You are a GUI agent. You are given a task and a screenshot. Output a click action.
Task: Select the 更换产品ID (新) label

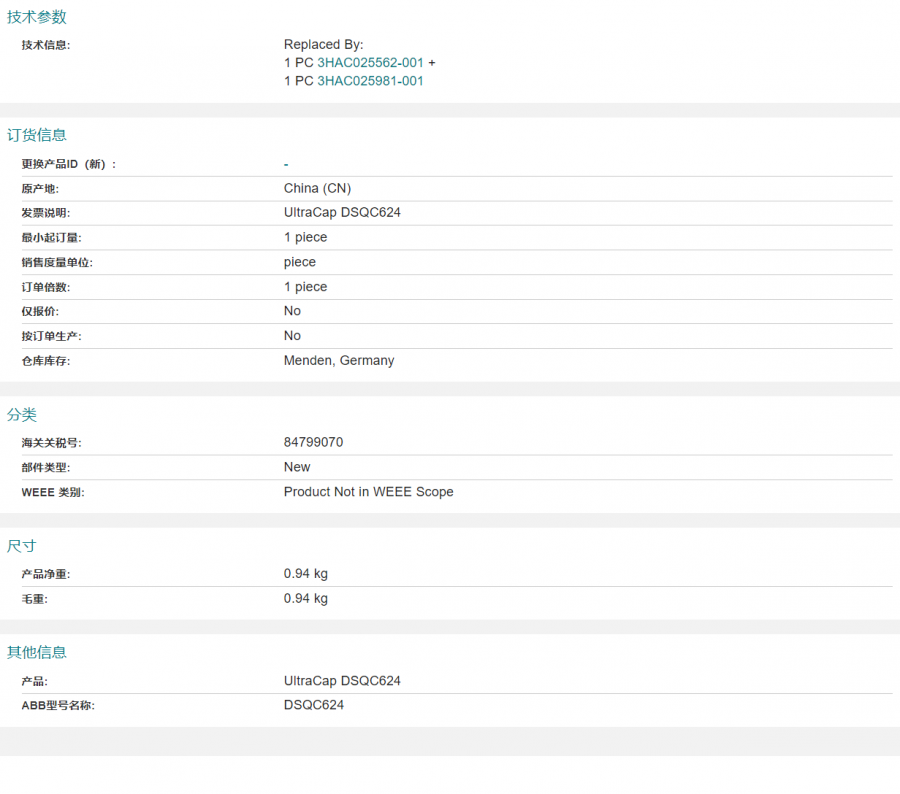(69, 164)
